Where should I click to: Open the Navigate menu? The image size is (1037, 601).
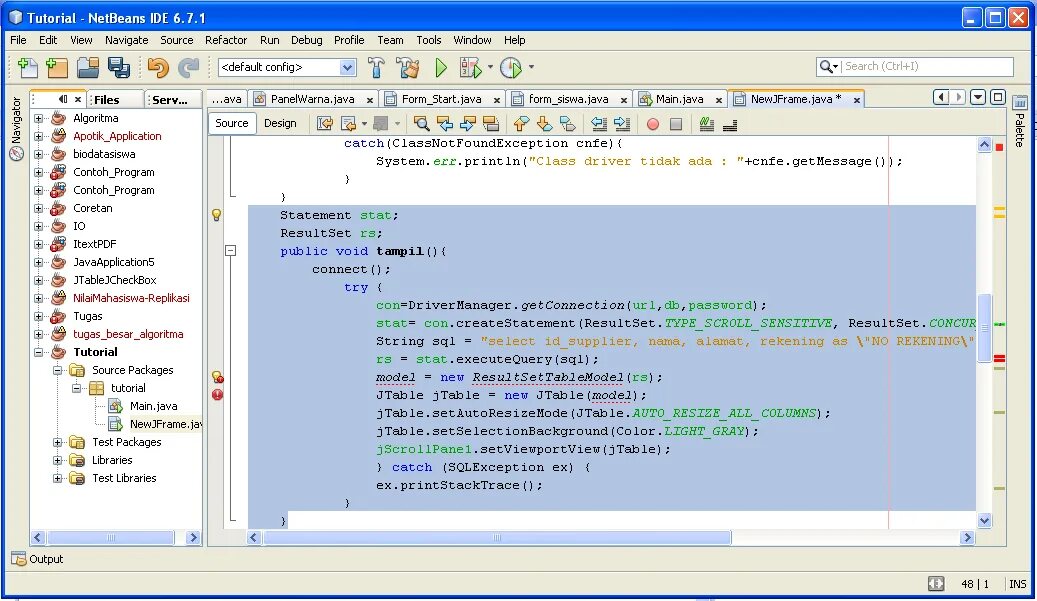pyautogui.click(x=126, y=40)
